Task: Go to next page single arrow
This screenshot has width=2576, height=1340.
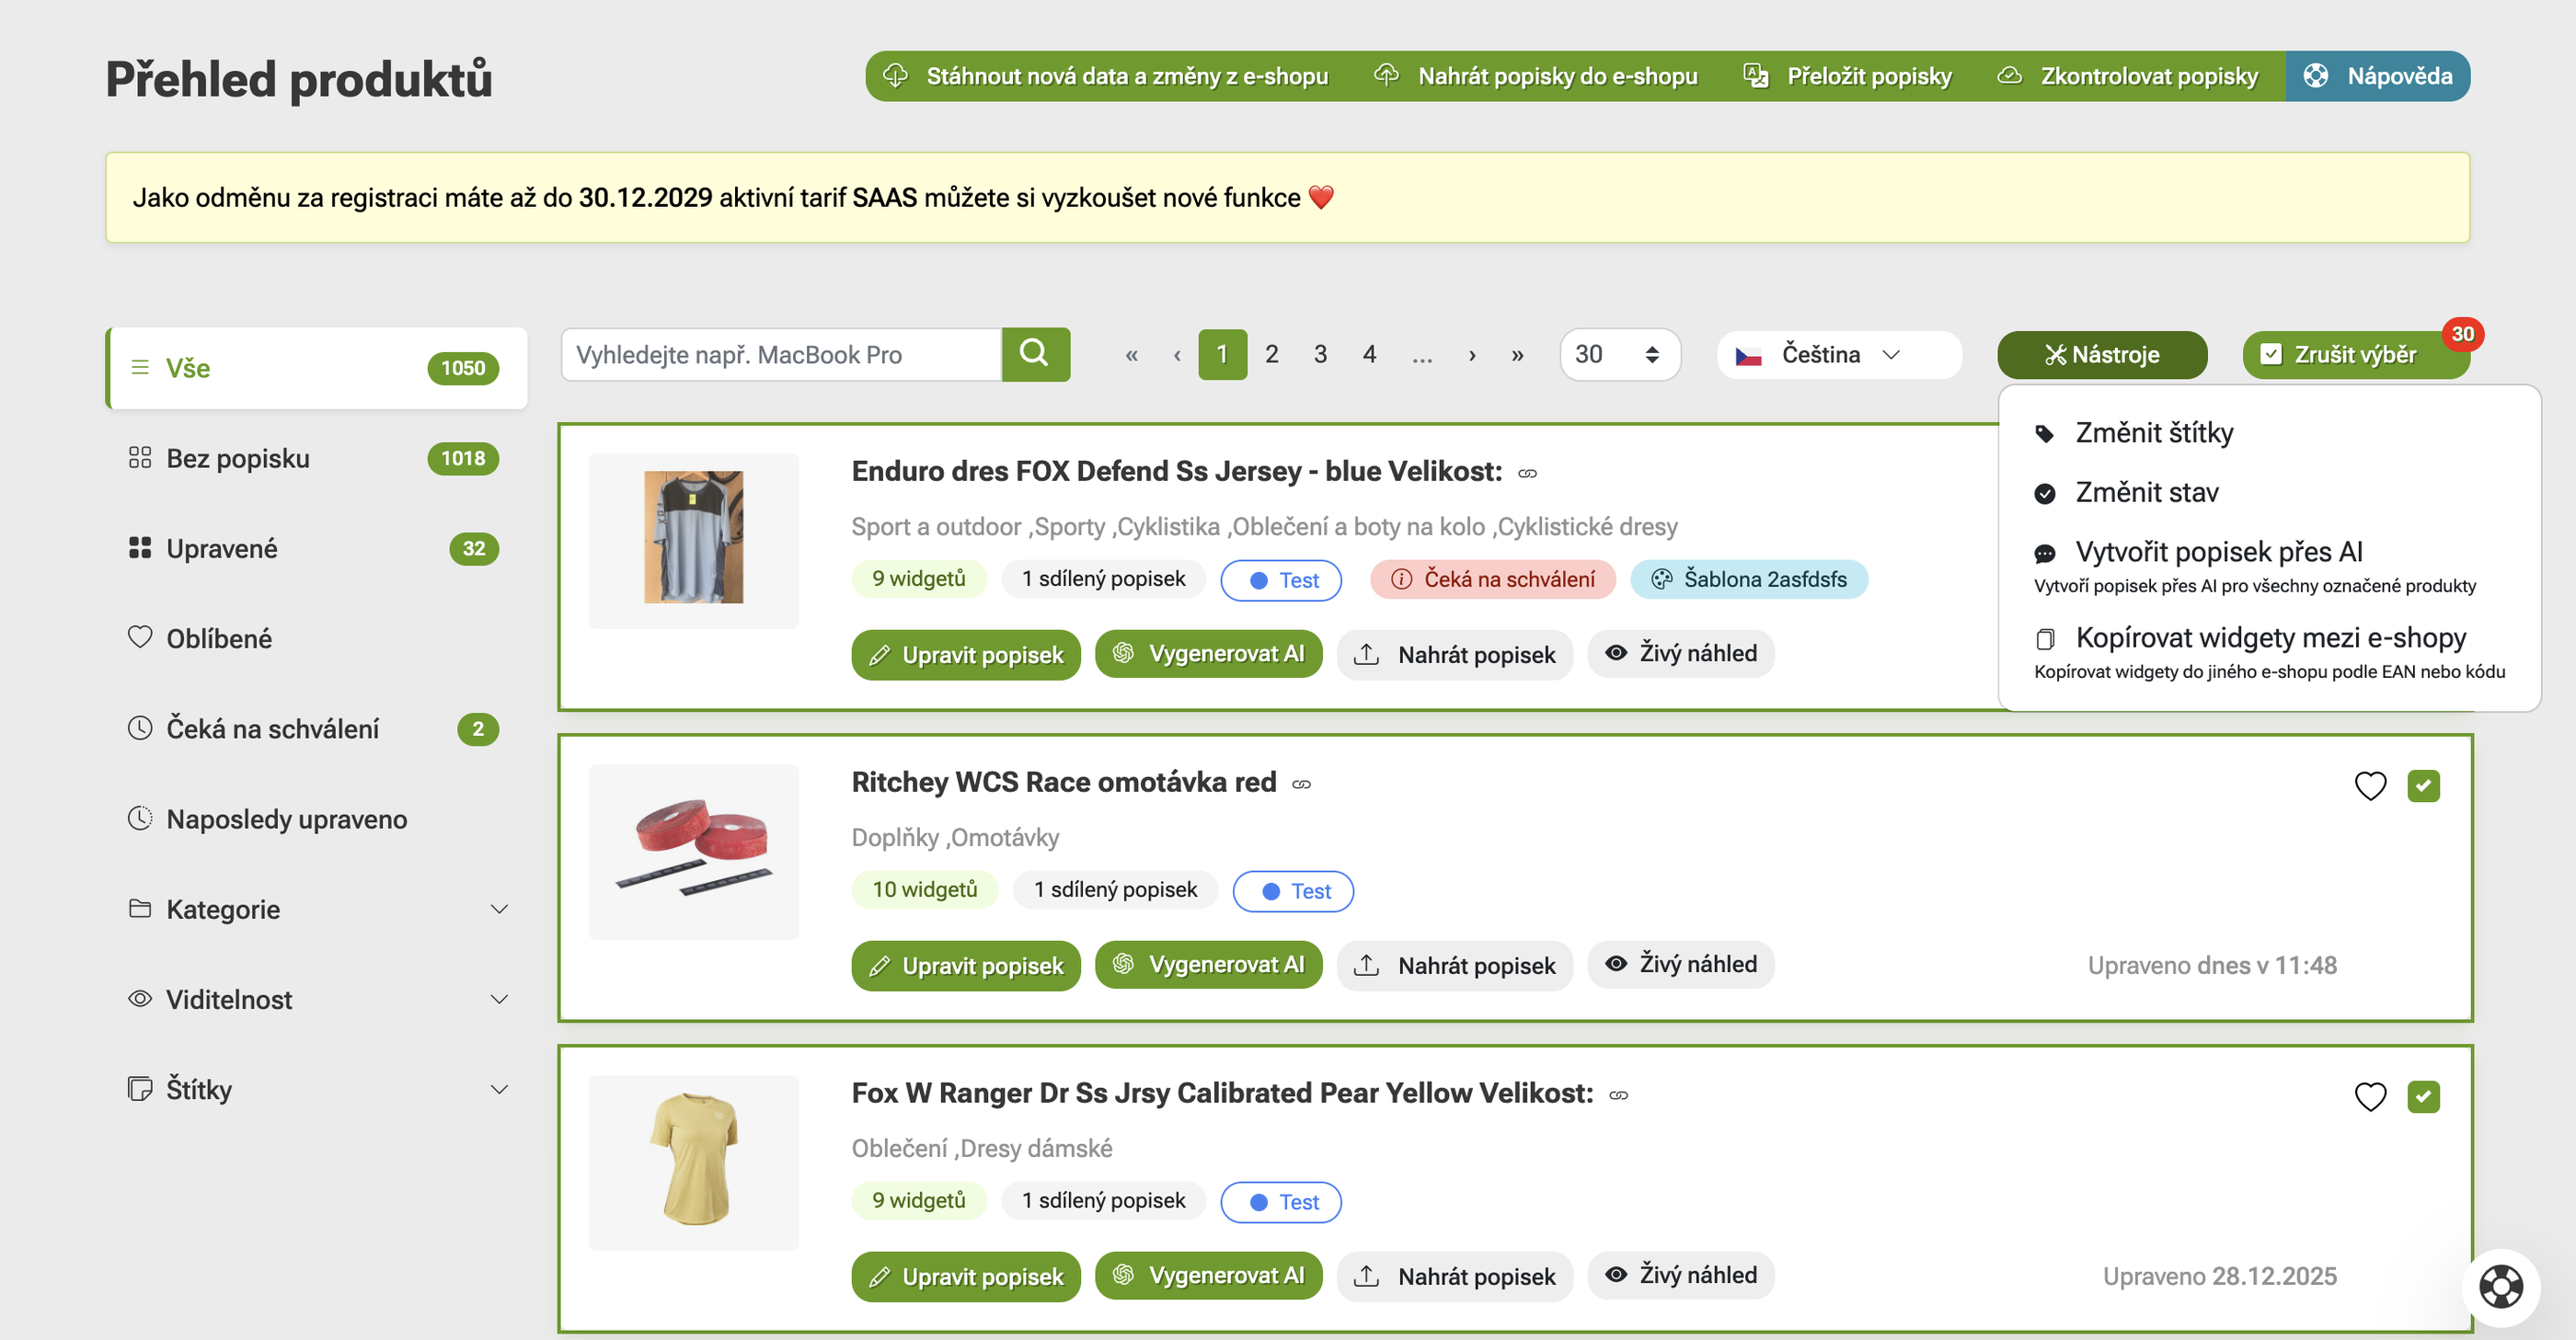Action: click(1471, 355)
